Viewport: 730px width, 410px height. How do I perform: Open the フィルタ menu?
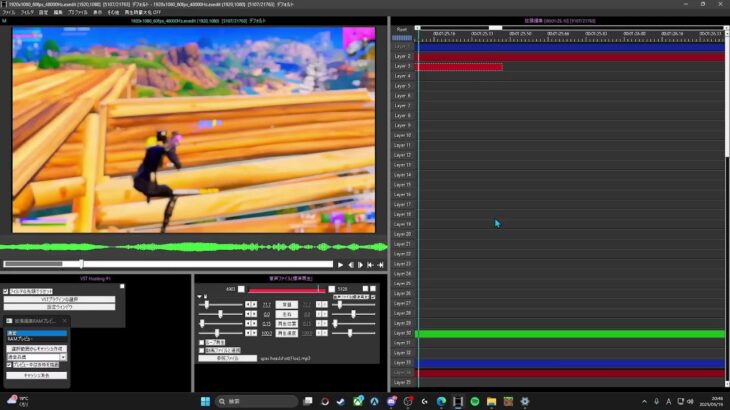pyautogui.click(x=26, y=12)
